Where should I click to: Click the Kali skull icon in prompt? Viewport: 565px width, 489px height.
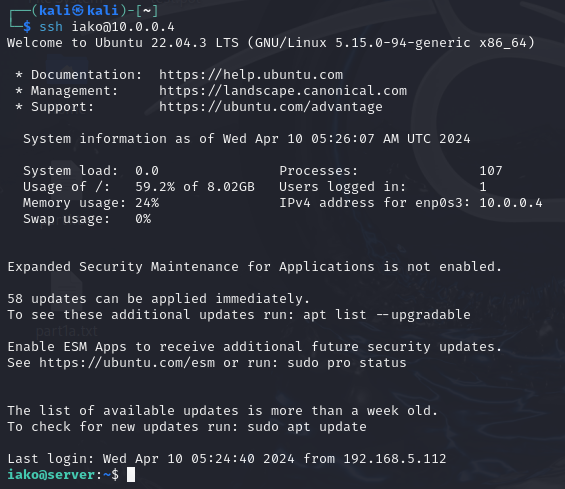tap(77, 10)
